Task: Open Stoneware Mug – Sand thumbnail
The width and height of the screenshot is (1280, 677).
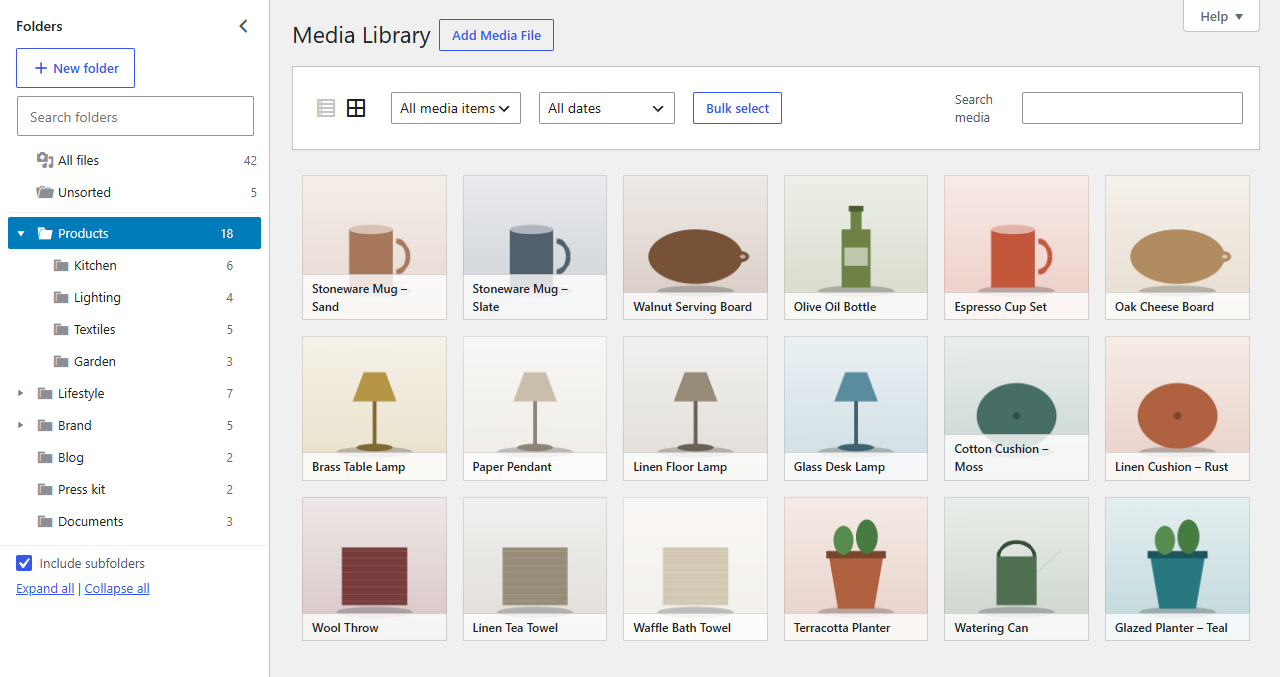Action: click(374, 247)
